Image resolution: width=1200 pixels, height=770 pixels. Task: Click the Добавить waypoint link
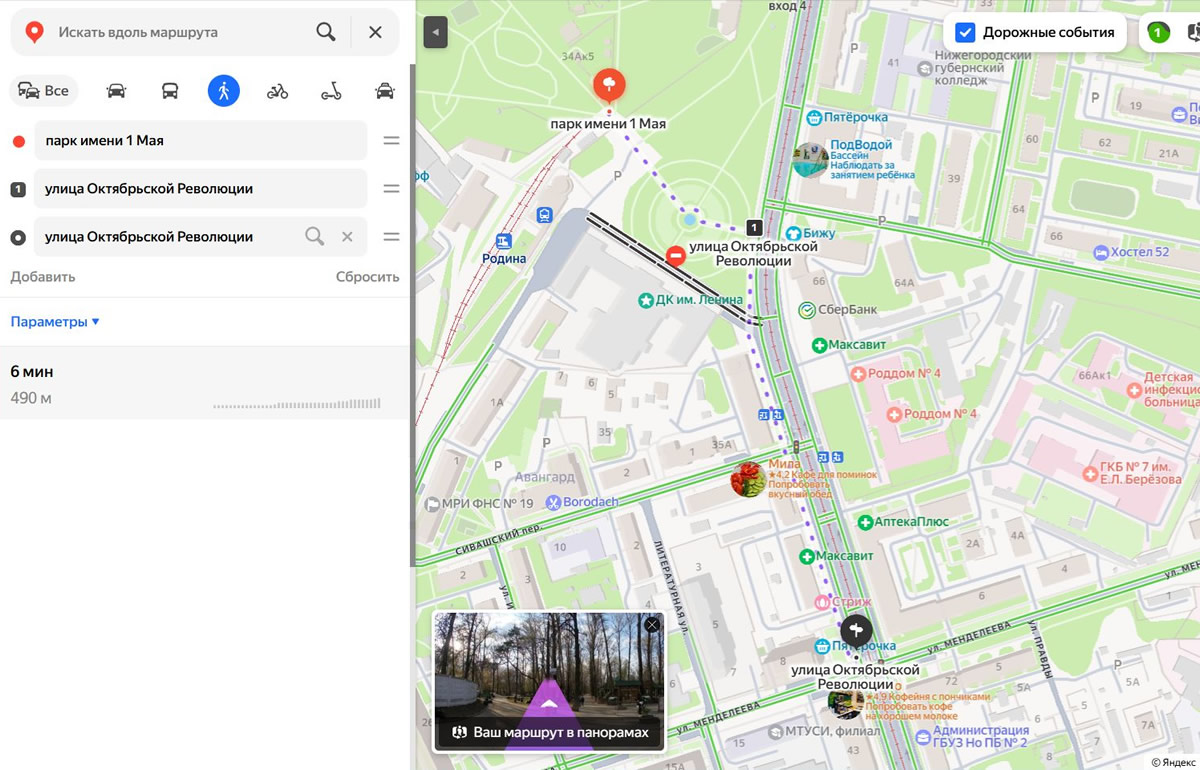43,277
